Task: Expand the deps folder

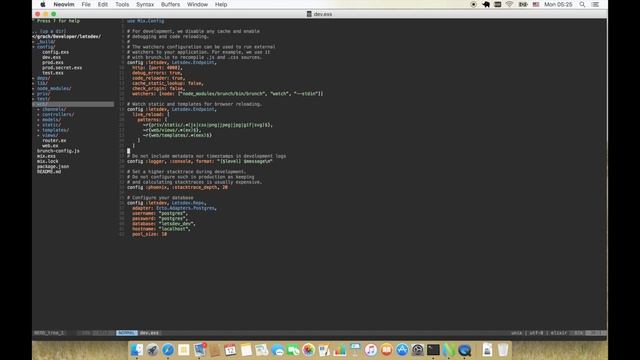Action: [43, 78]
